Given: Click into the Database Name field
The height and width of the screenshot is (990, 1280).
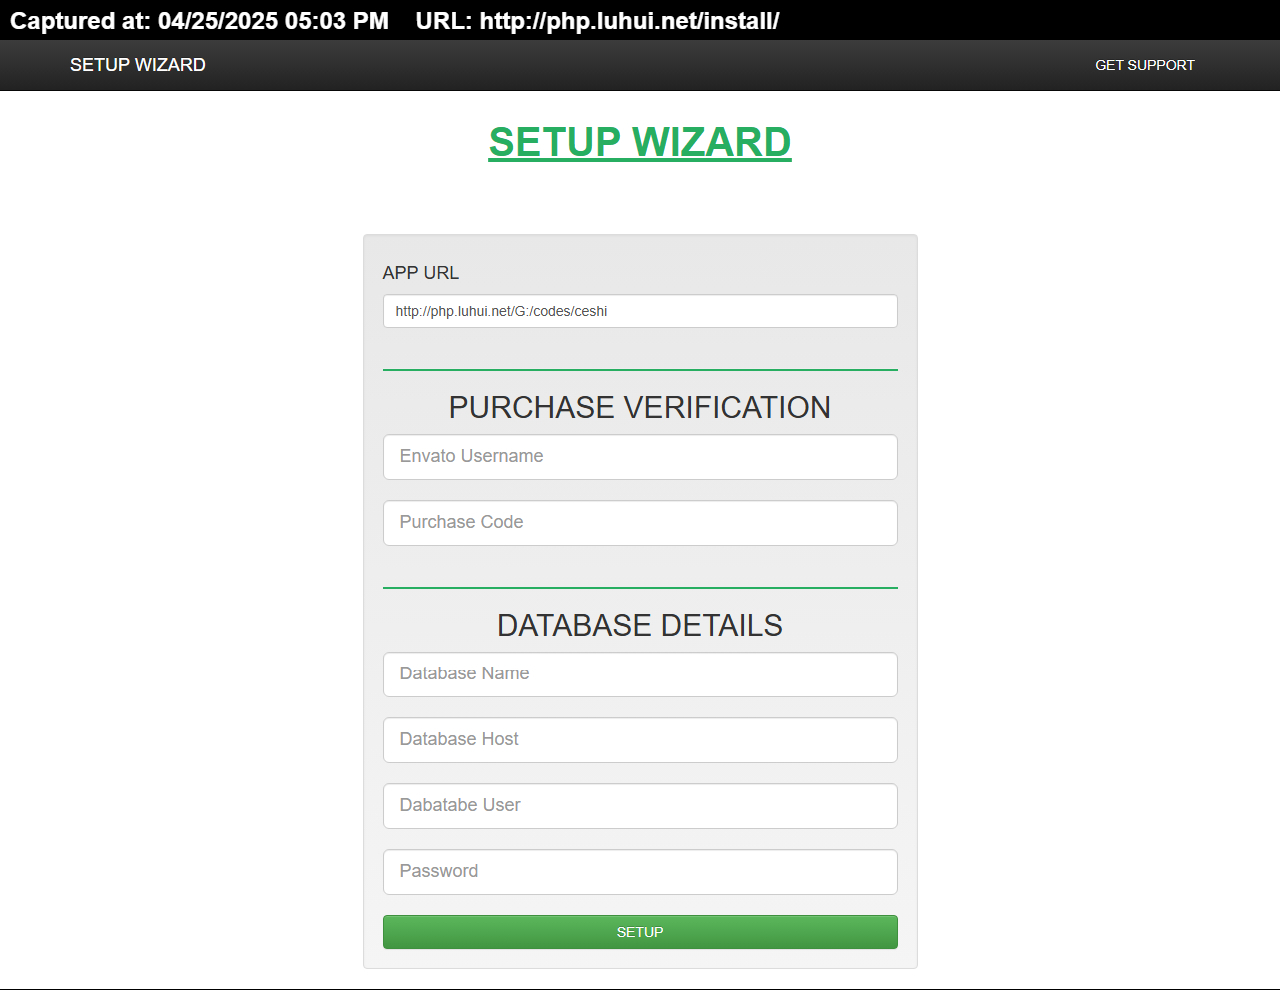Looking at the screenshot, I should coord(639,675).
